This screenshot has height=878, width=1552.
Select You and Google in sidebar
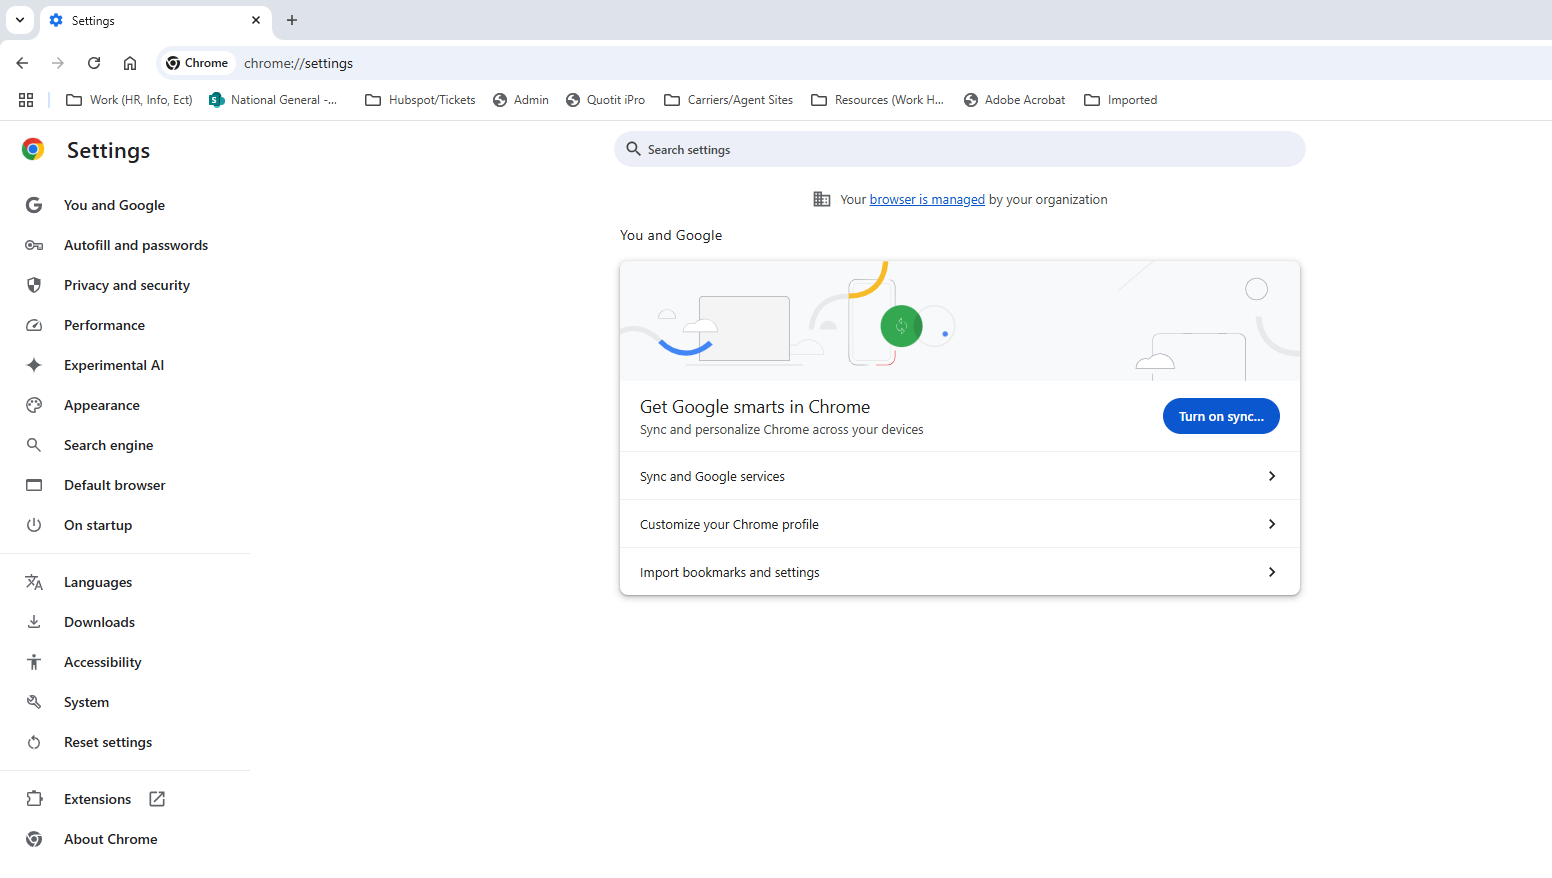(x=114, y=205)
